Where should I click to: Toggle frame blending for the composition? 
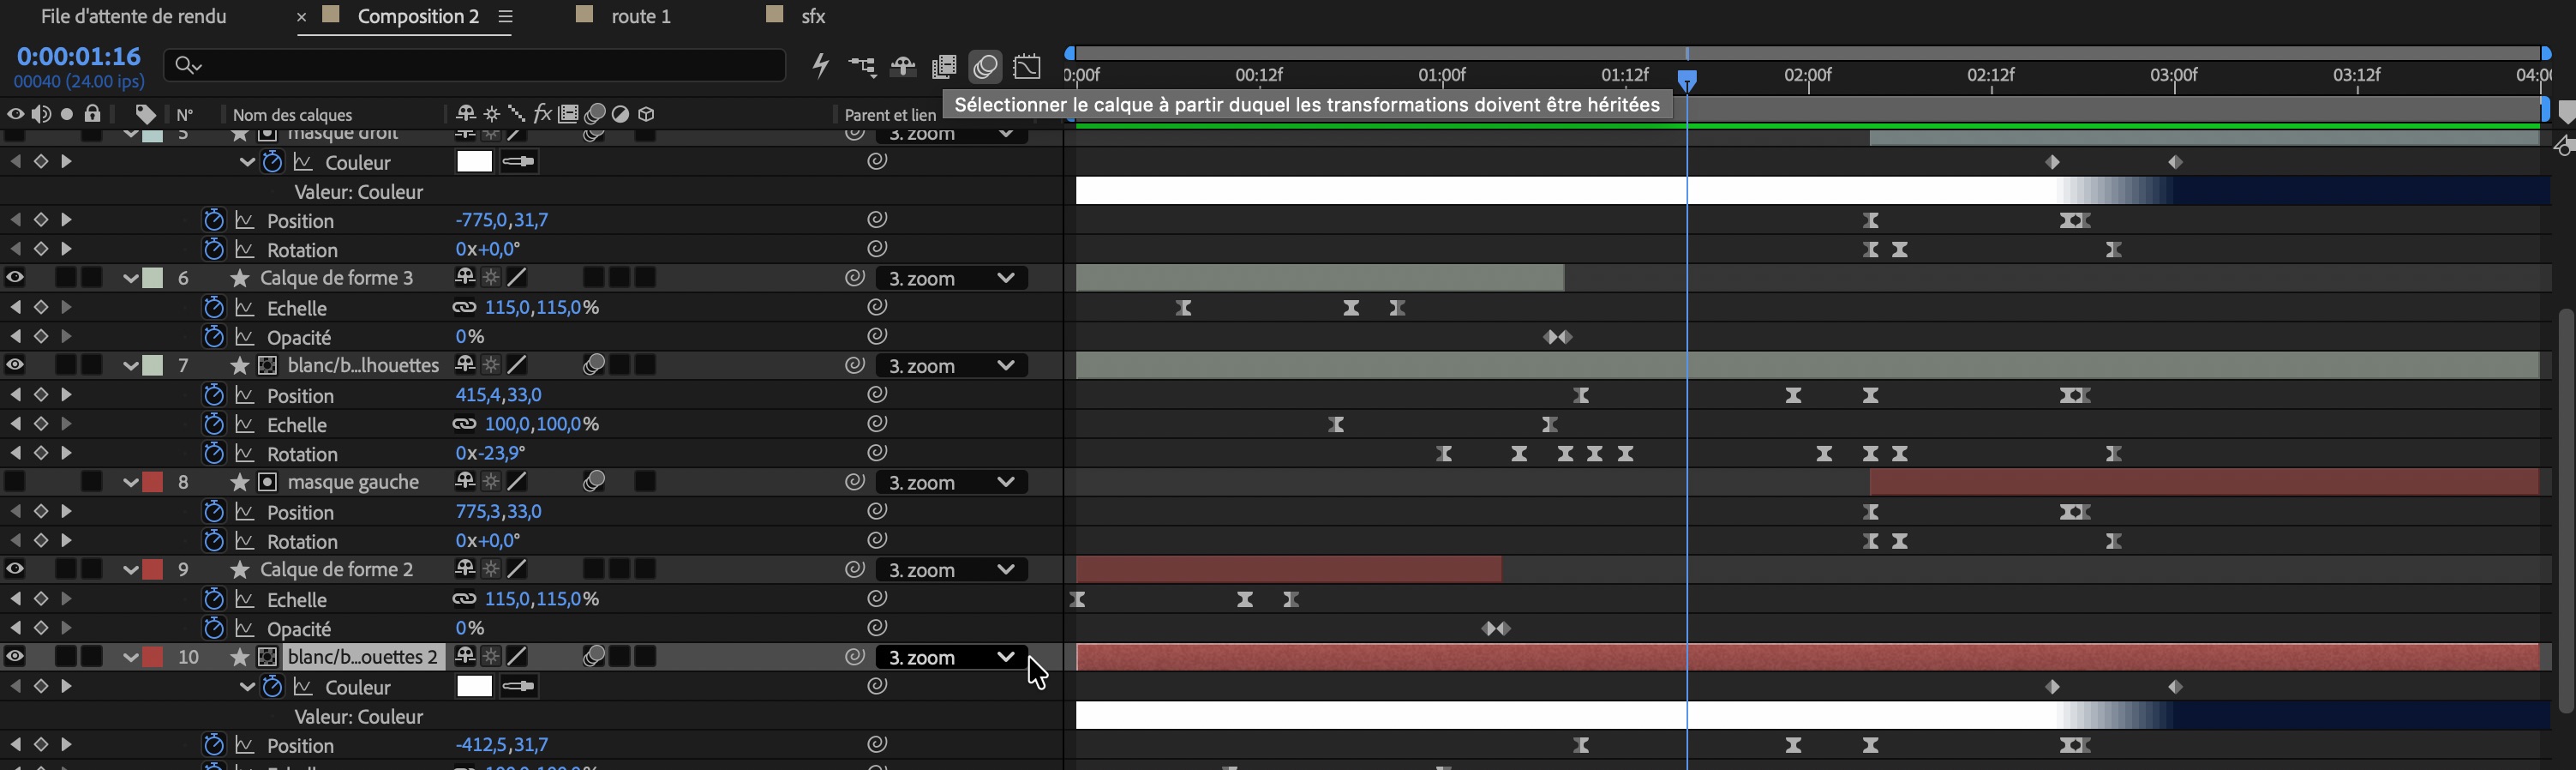944,67
